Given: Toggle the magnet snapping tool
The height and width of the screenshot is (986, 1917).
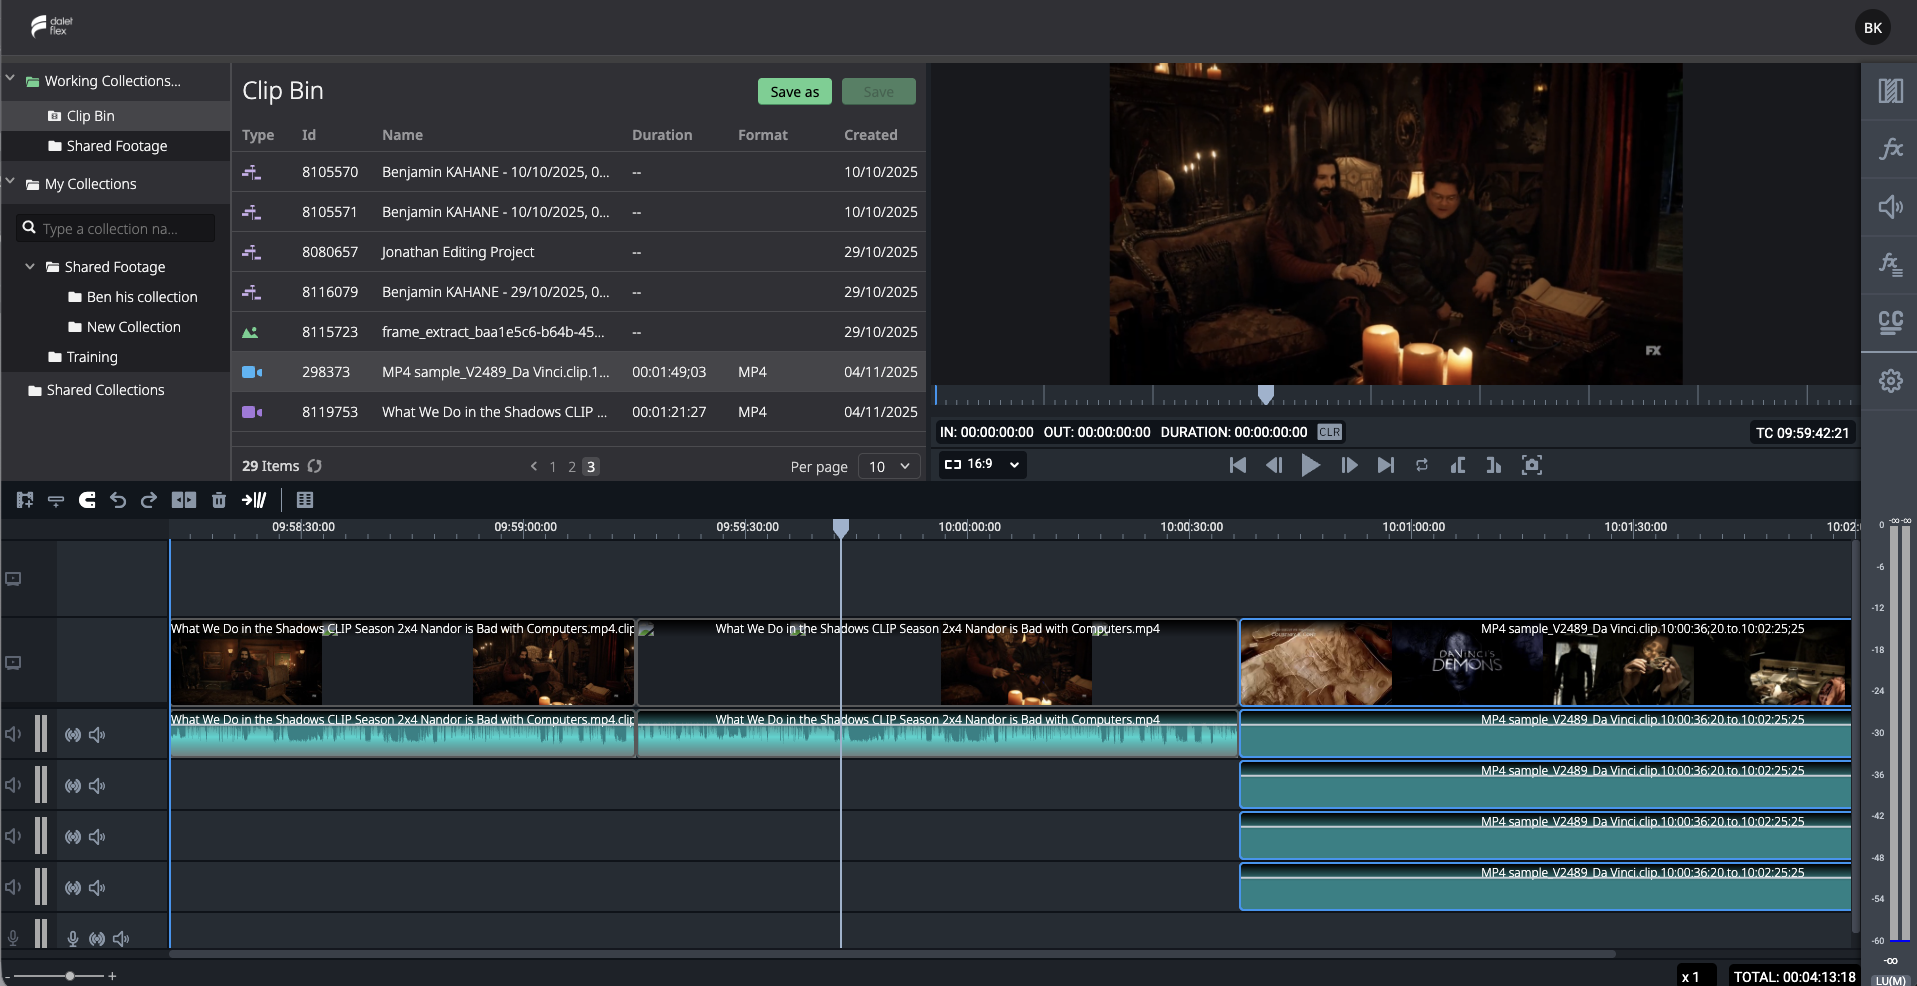Looking at the screenshot, I should coord(87,500).
